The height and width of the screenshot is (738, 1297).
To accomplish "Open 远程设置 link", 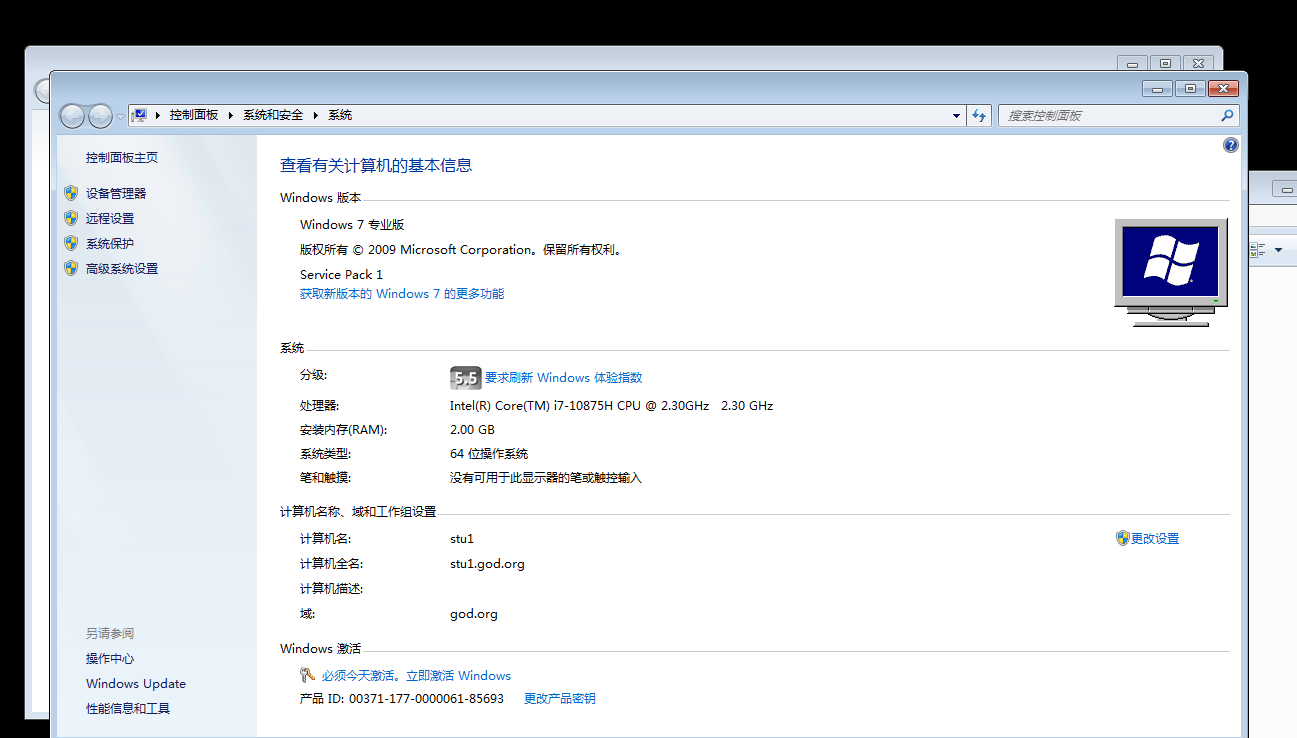I will tap(110, 219).
